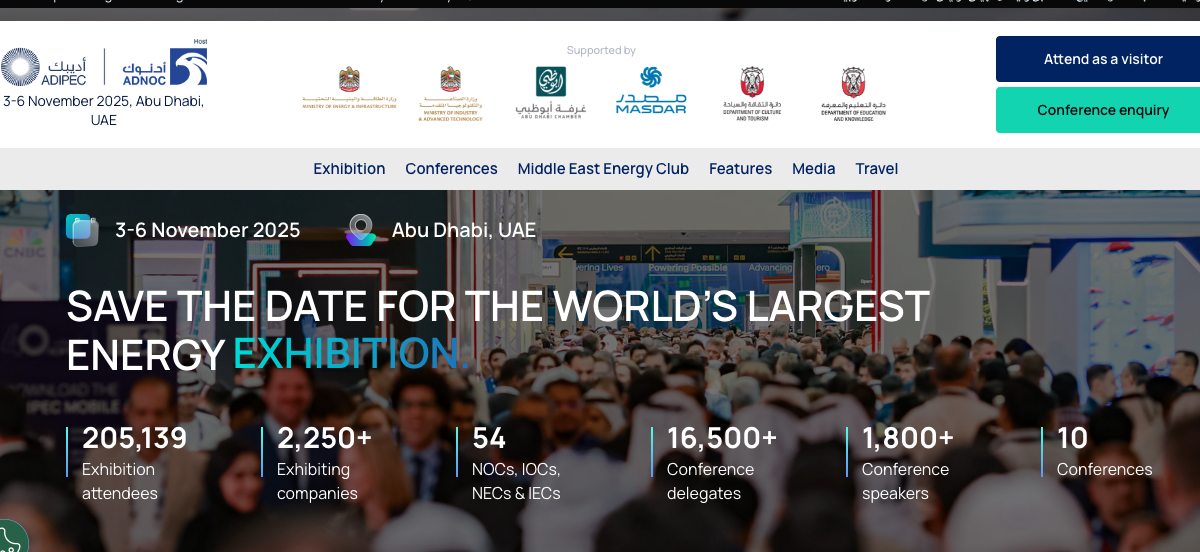This screenshot has height=552, width=1200.
Task: Click the ADIPEC logo in header
Action: (44, 68)
